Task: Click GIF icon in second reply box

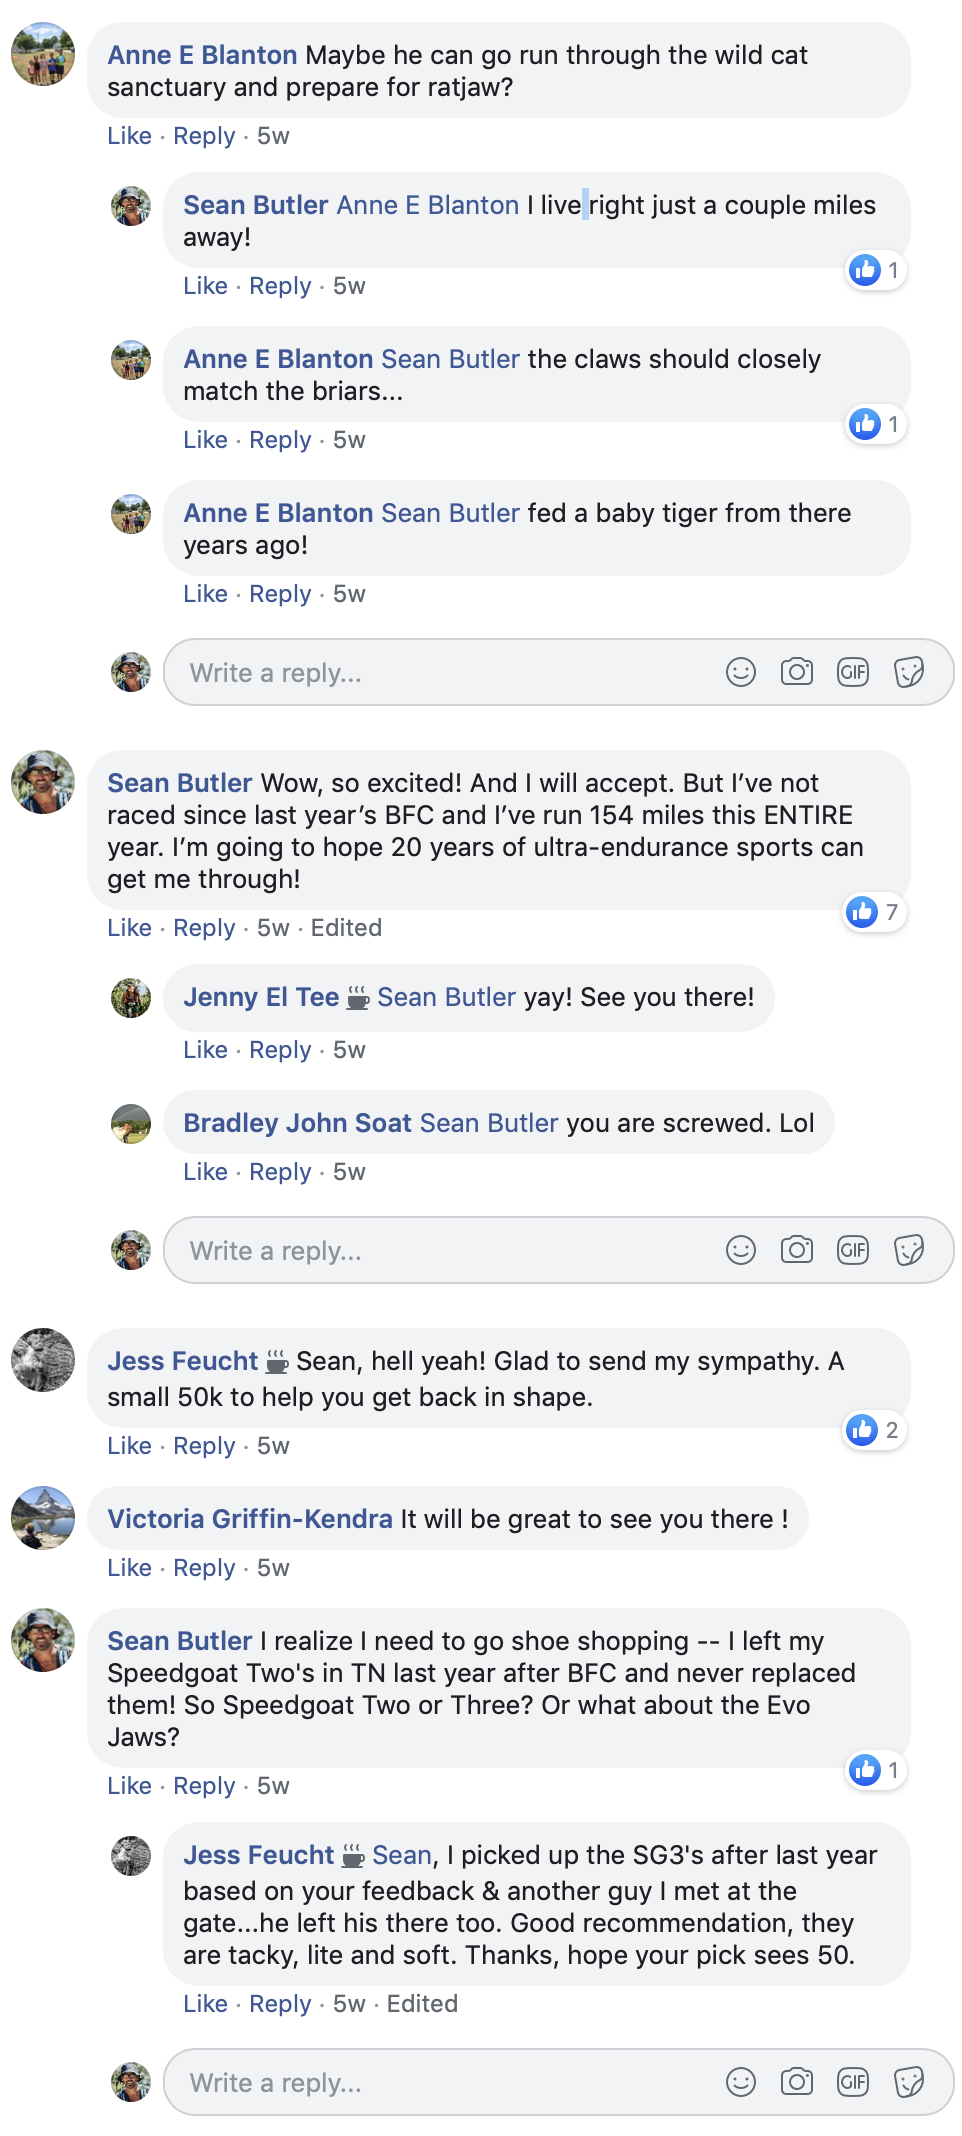Action: pyautogui.click(x=852, y=1250)
